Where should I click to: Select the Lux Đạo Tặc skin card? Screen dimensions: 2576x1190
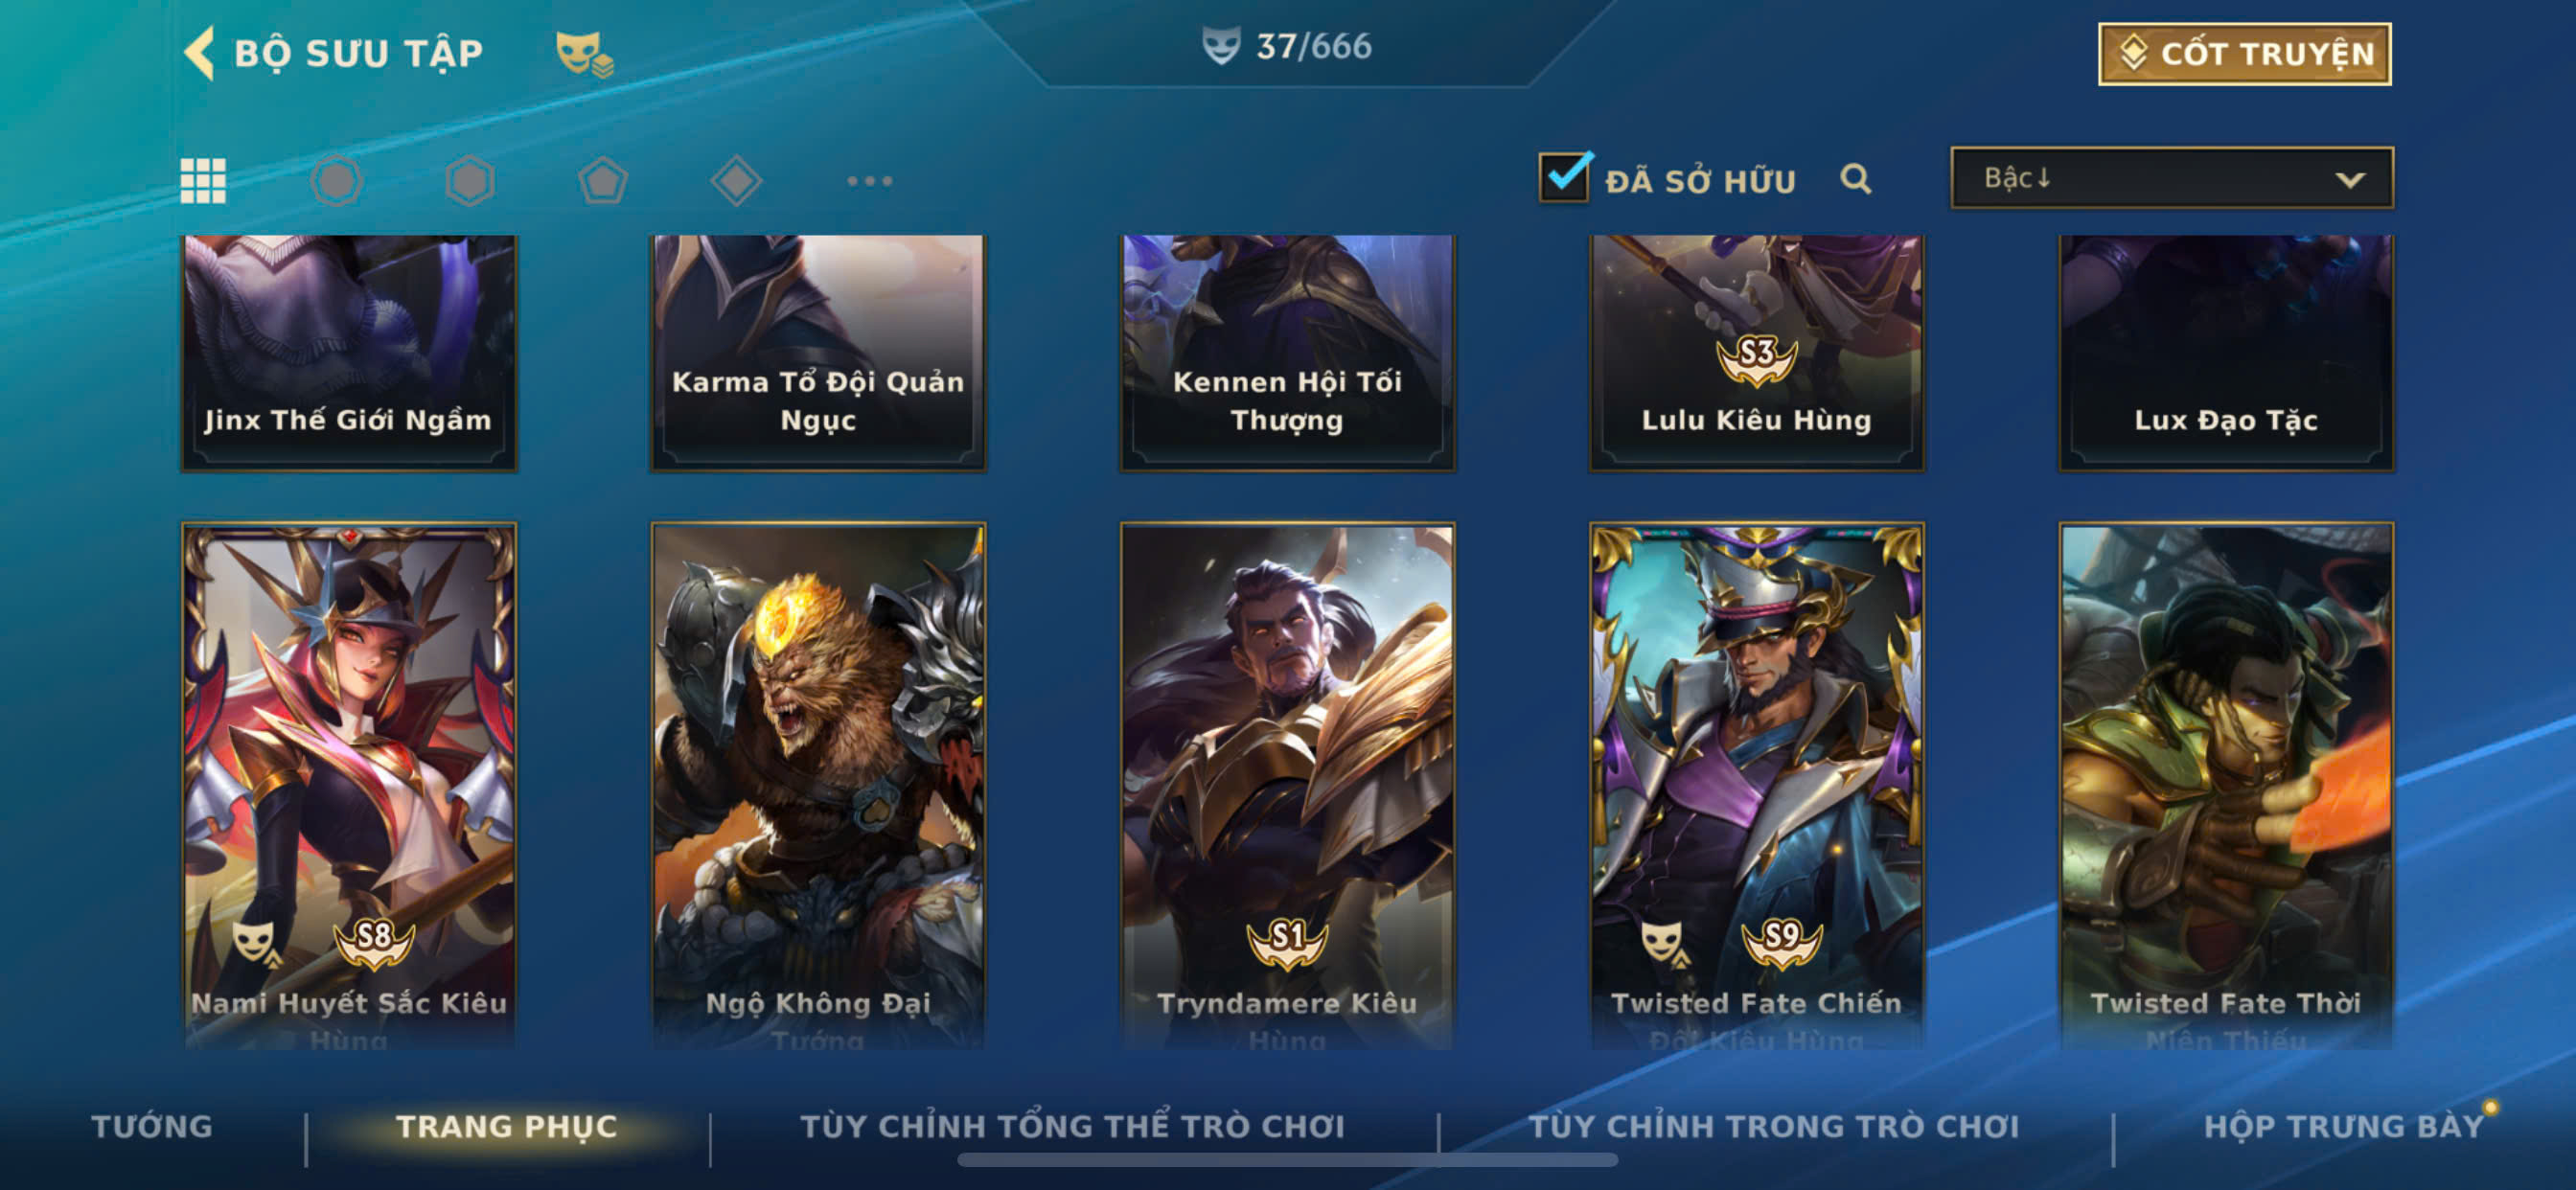(2226, 353)
